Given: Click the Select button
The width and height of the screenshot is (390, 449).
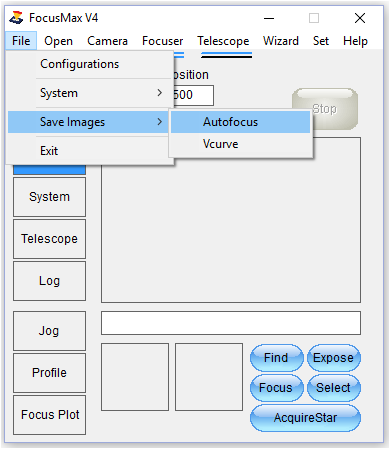Looking at the screenshot, I should 334,388.
